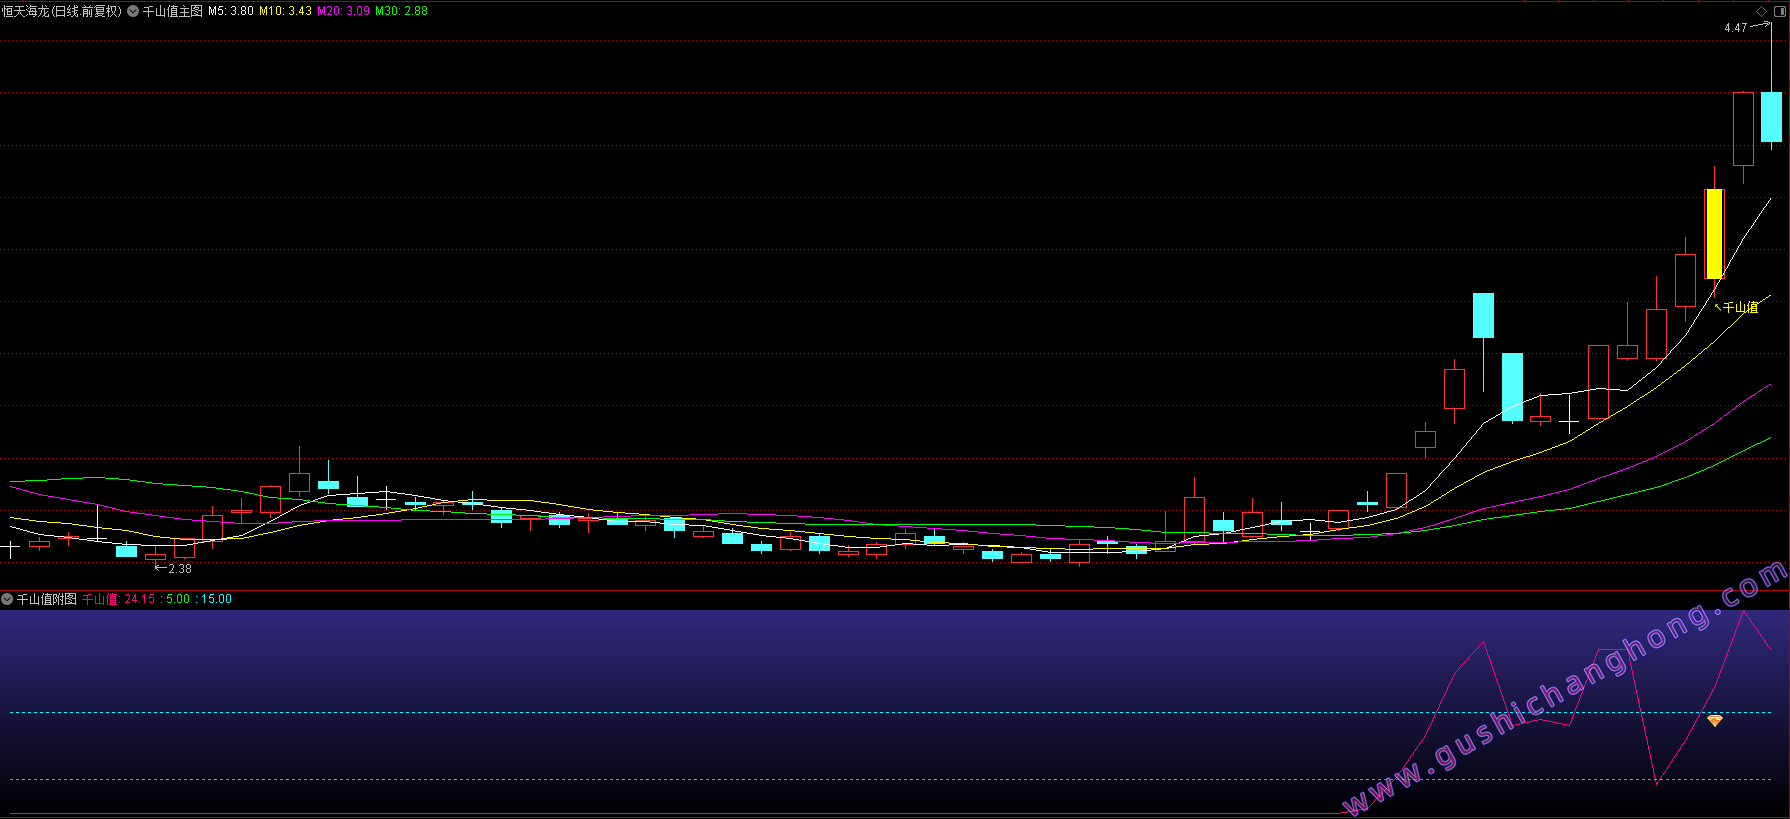1790x819 pixels.
Task: Select the yellow highlighted candlestick
Action: coord(1714,233)
